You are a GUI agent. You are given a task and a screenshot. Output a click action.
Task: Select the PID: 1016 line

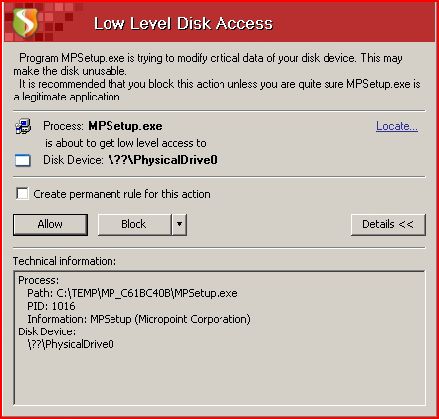(51, 306)
